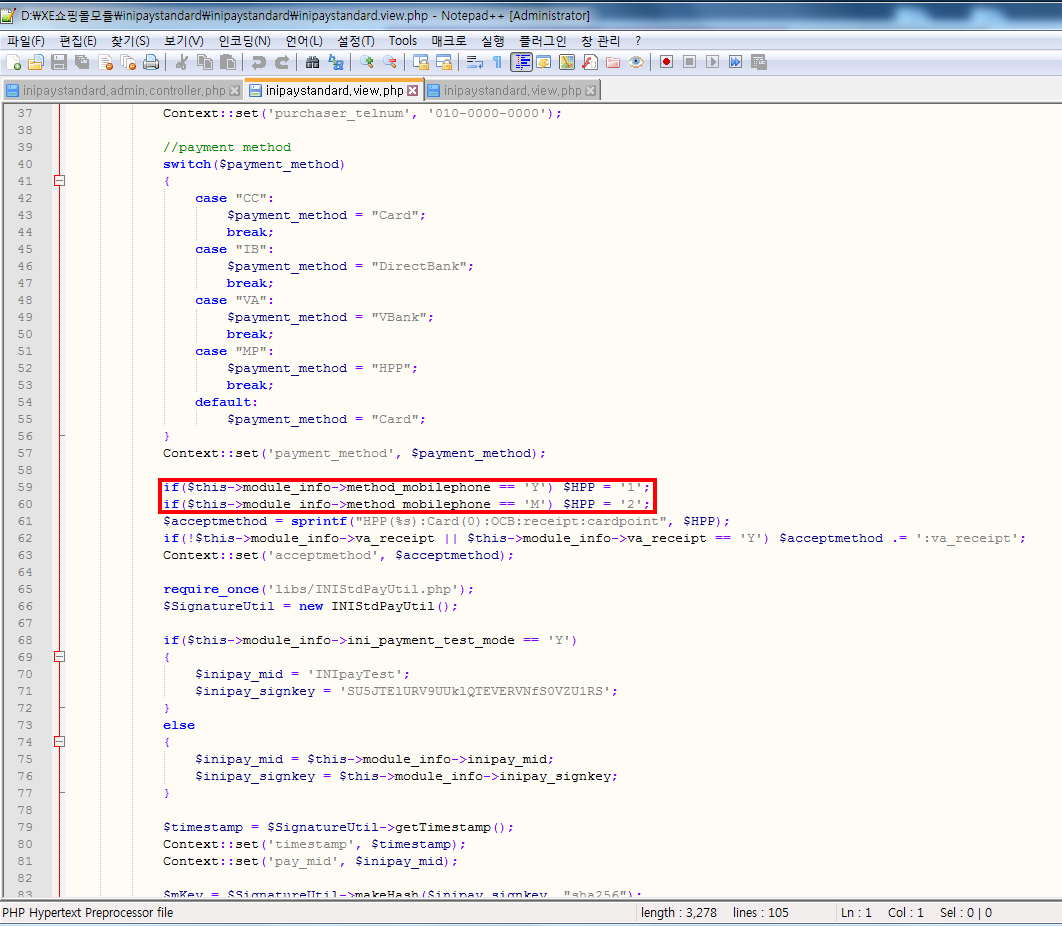Click the Close file toolbar icon
1062x926 pixels.
tap(105, 62)
